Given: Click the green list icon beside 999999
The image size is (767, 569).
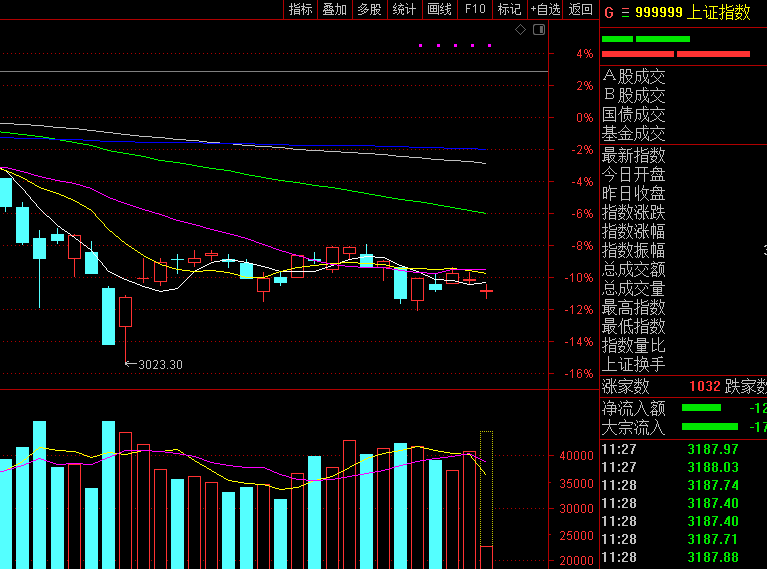Looking at the screenshot, I should [x=625, y=12].
